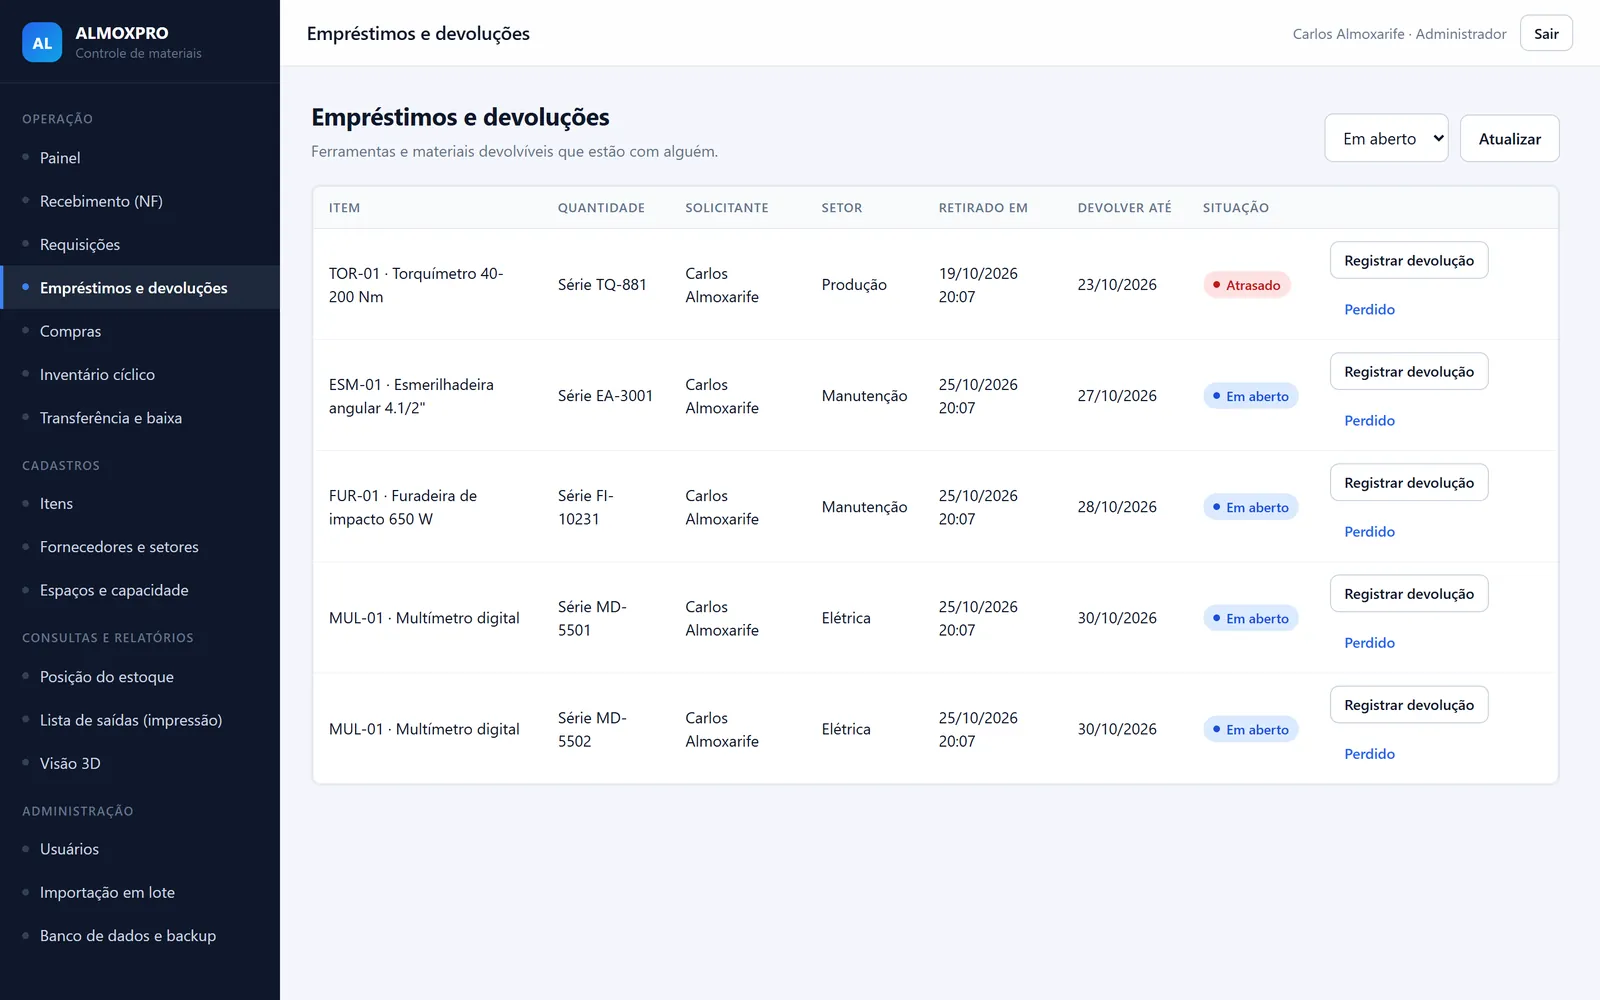Mark Série MD-5501 multímetro as Perdido
The image size is (1600, 1000).
[1369, 643]
